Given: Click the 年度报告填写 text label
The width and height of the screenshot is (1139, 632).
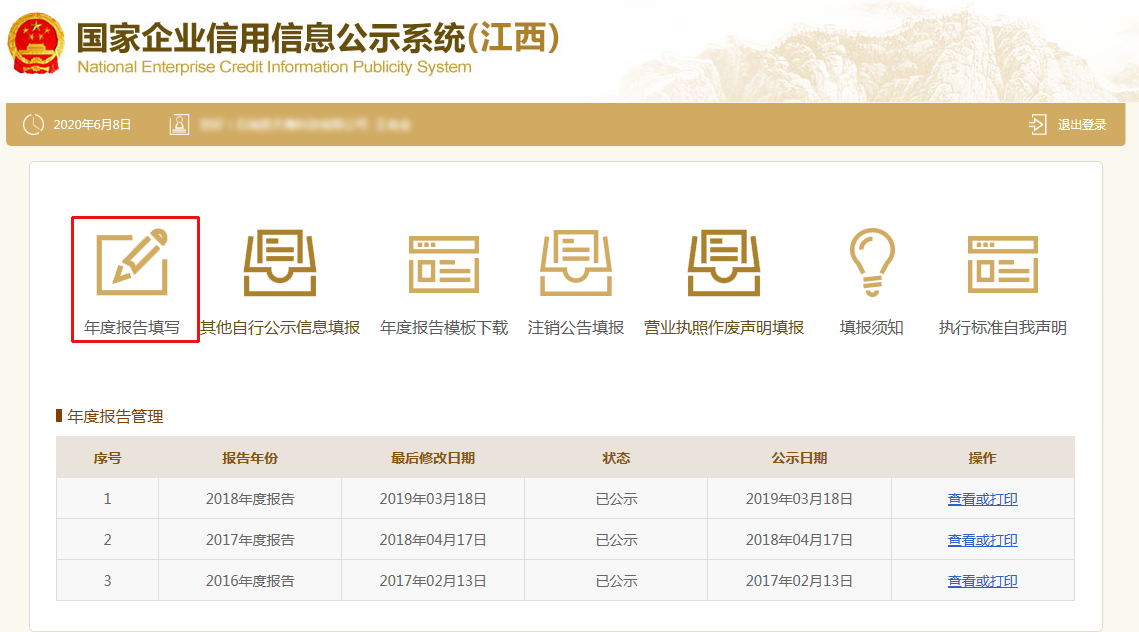Looking at the screenshot, I should point(132,328).
